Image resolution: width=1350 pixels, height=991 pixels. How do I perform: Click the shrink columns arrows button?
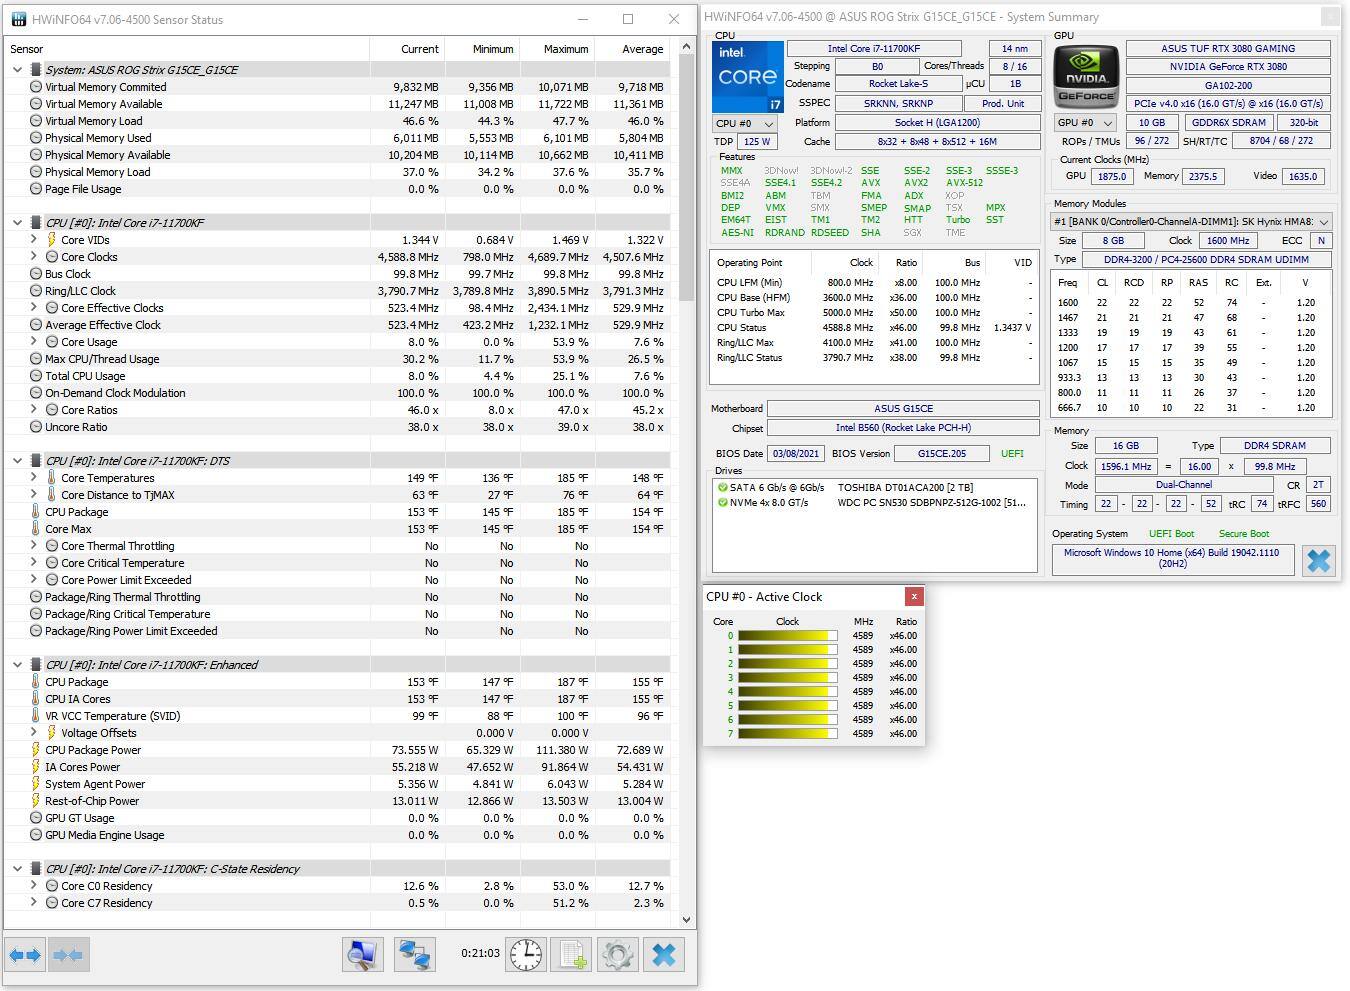tap(68, 955)
